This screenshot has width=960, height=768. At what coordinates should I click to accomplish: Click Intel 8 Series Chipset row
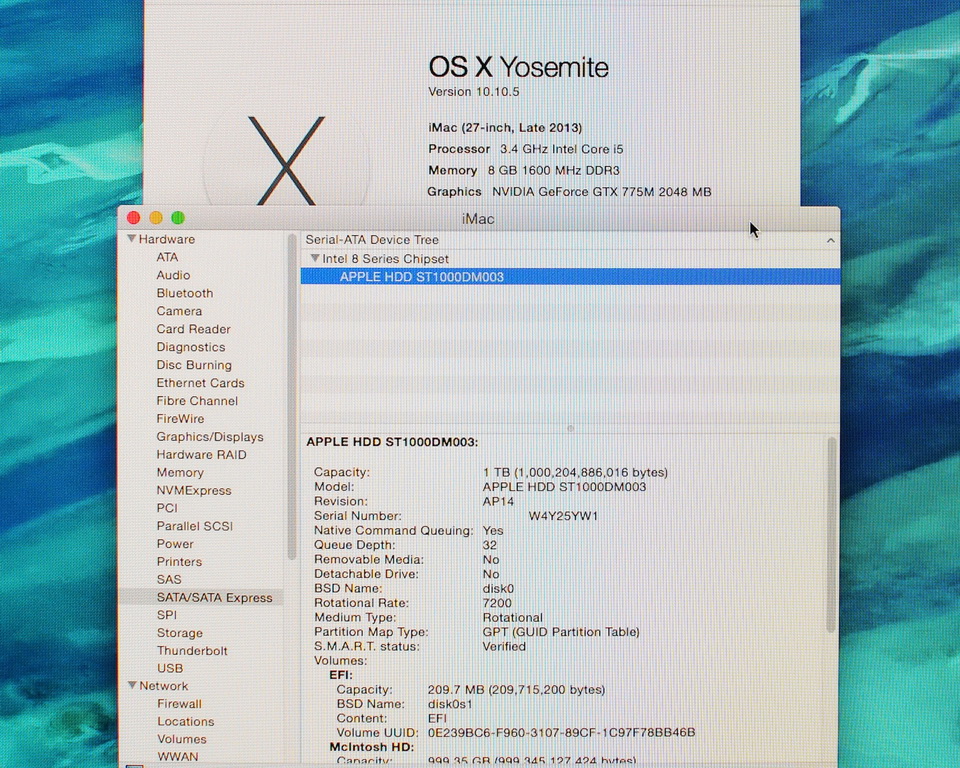click(x=570, y=258)
